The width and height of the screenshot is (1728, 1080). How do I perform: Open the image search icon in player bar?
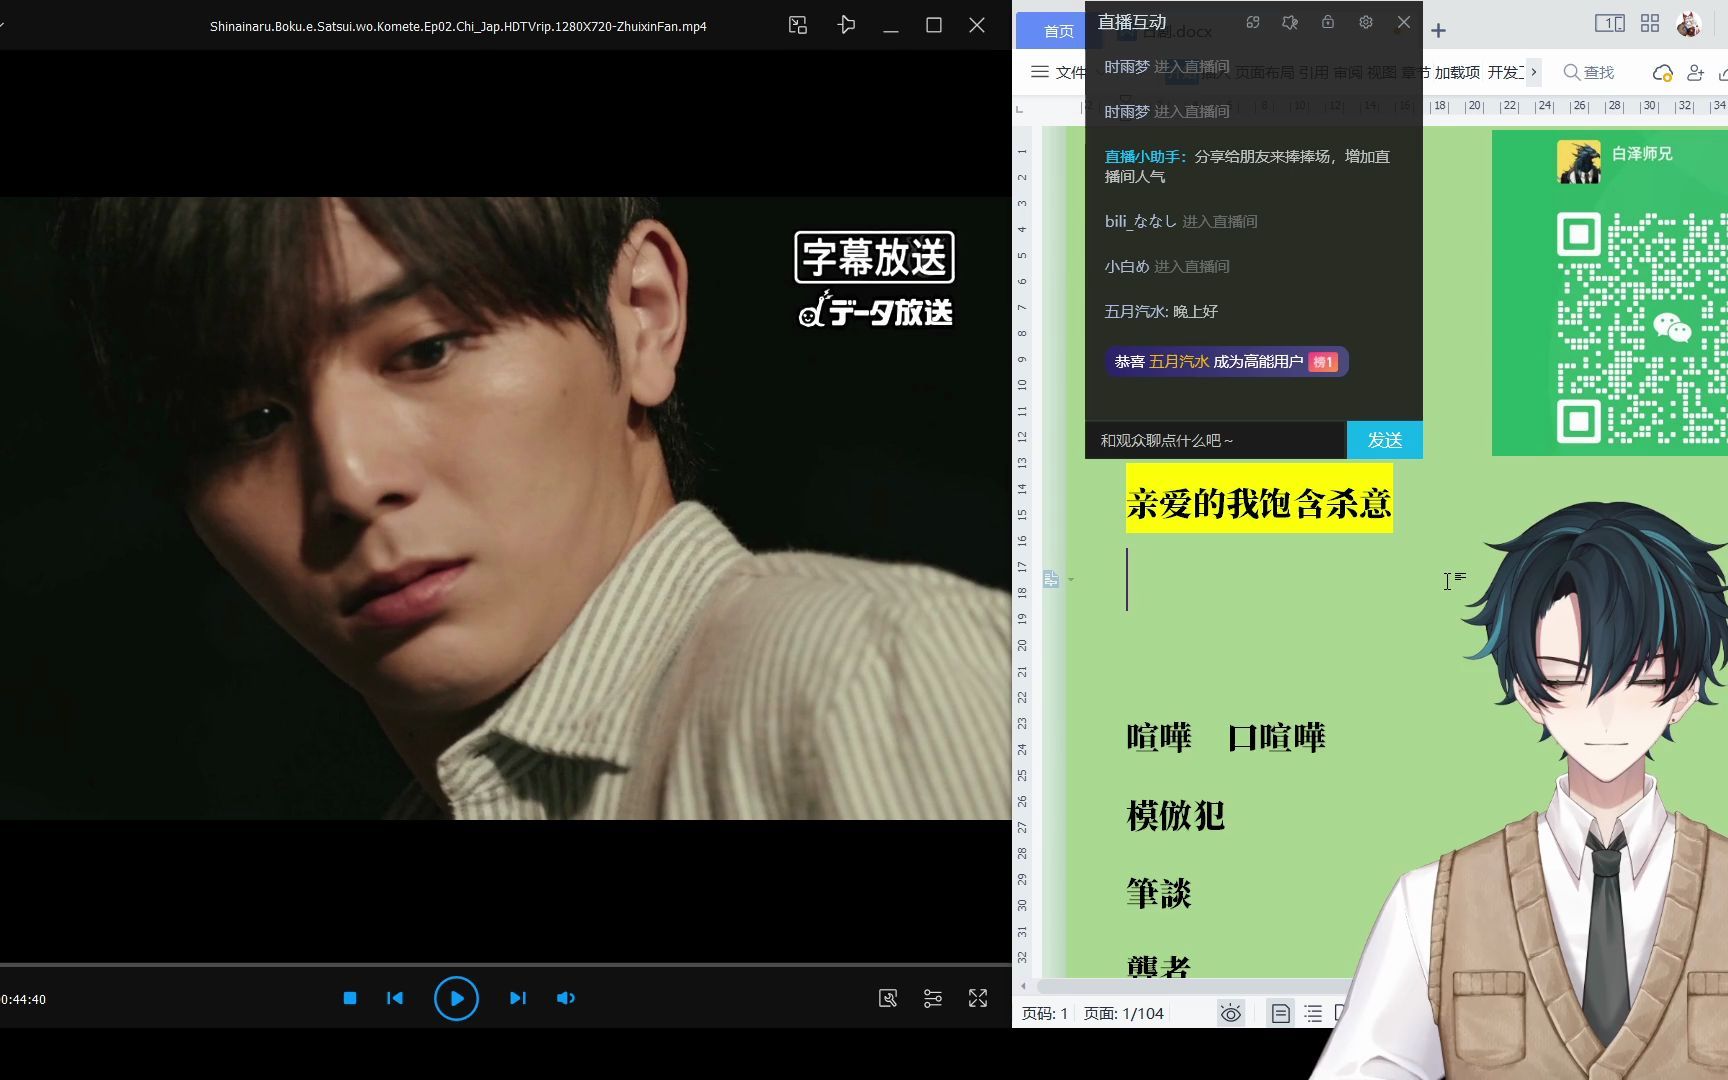pos(888,998)
